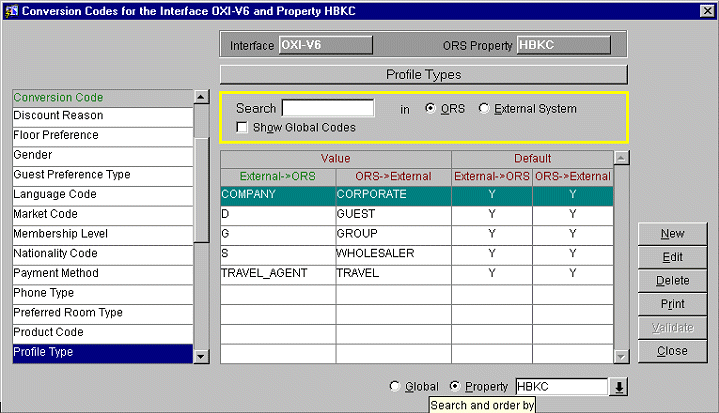Image resolution: width=719 pixels, height=413 pixels.
Task: Enable Show Global Codes checkbox
Action: 242,128
